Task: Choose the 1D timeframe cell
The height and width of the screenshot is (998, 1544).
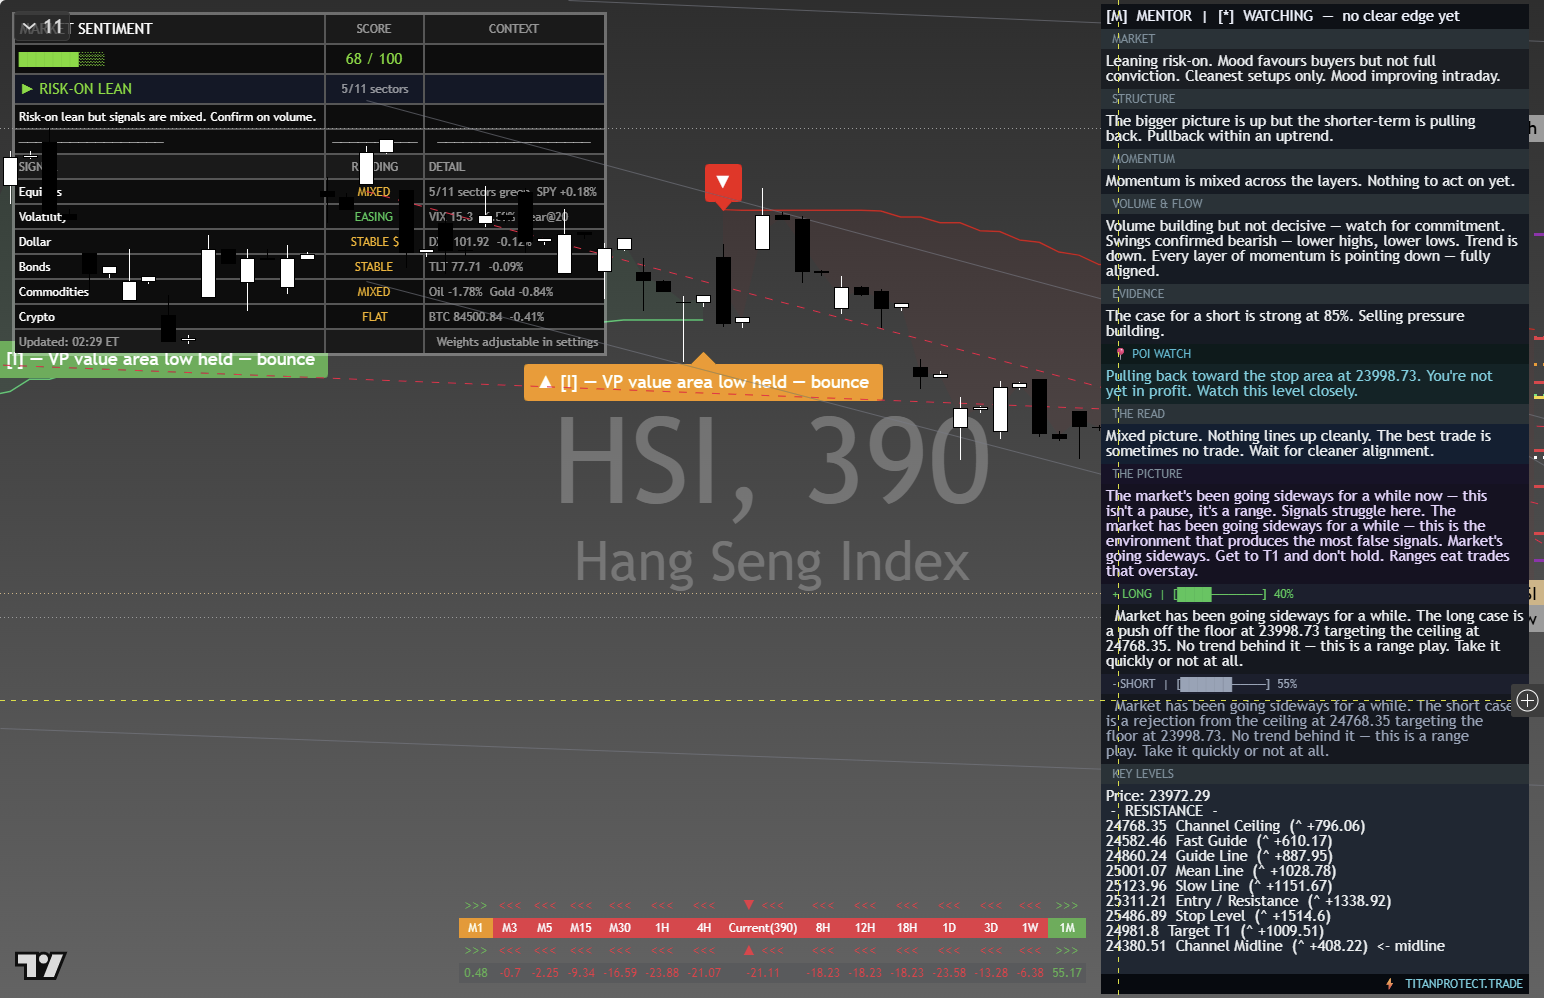Action: pos(949,928)
